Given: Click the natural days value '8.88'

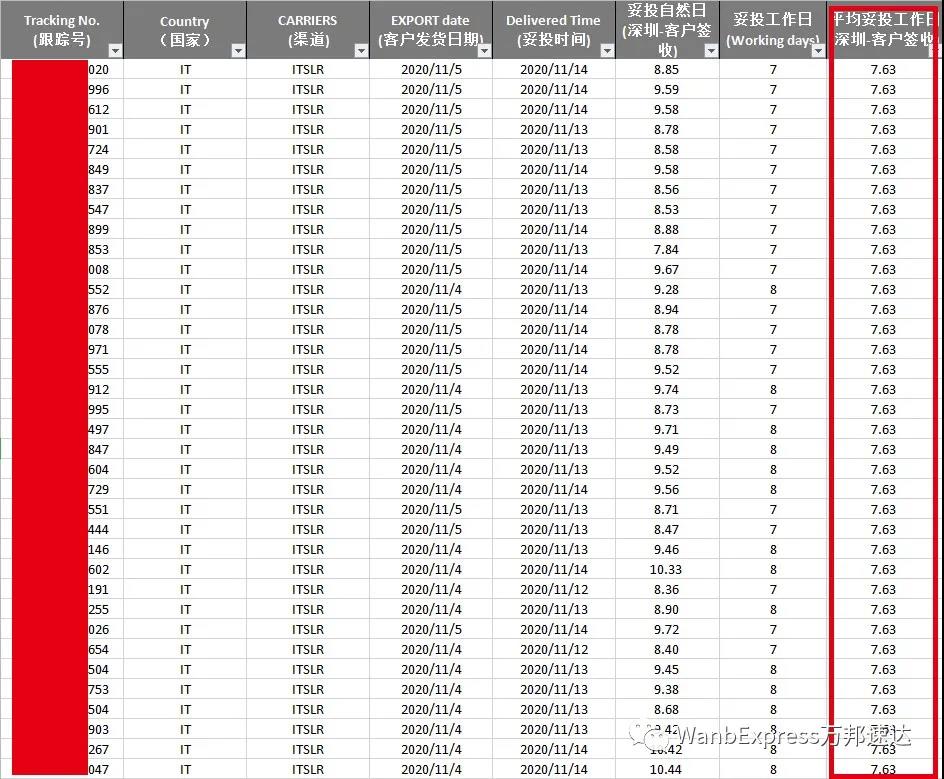Looking at the screenshot, I should [x=666, y=229].
